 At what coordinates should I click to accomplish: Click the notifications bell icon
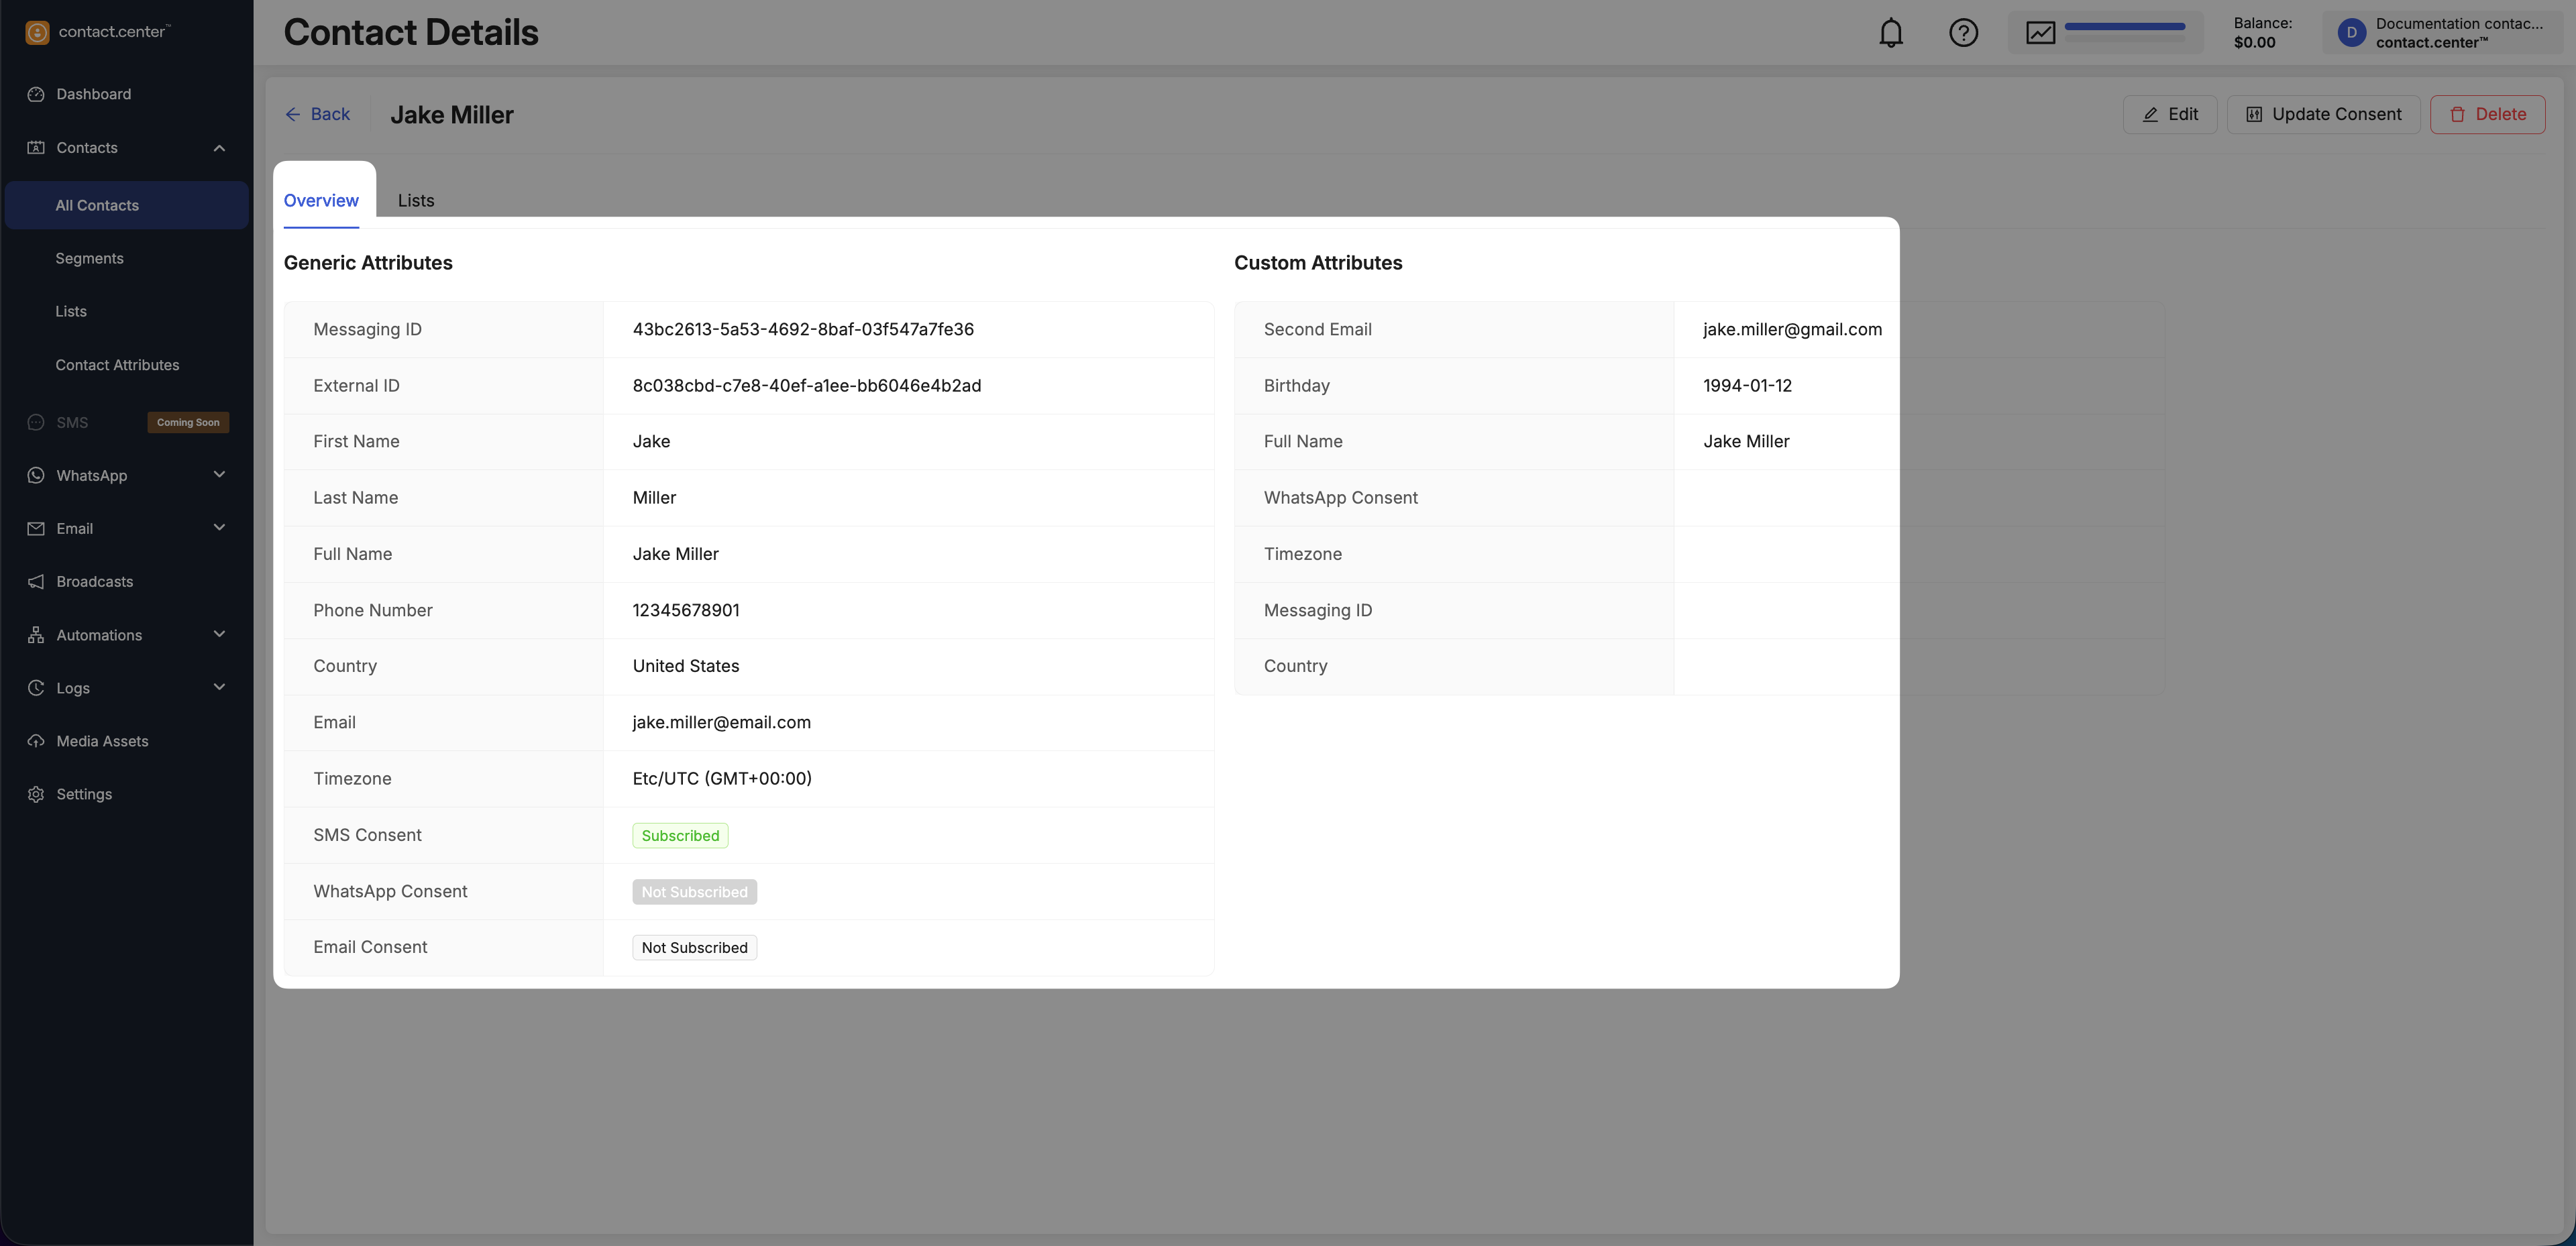click(1890, 33)
